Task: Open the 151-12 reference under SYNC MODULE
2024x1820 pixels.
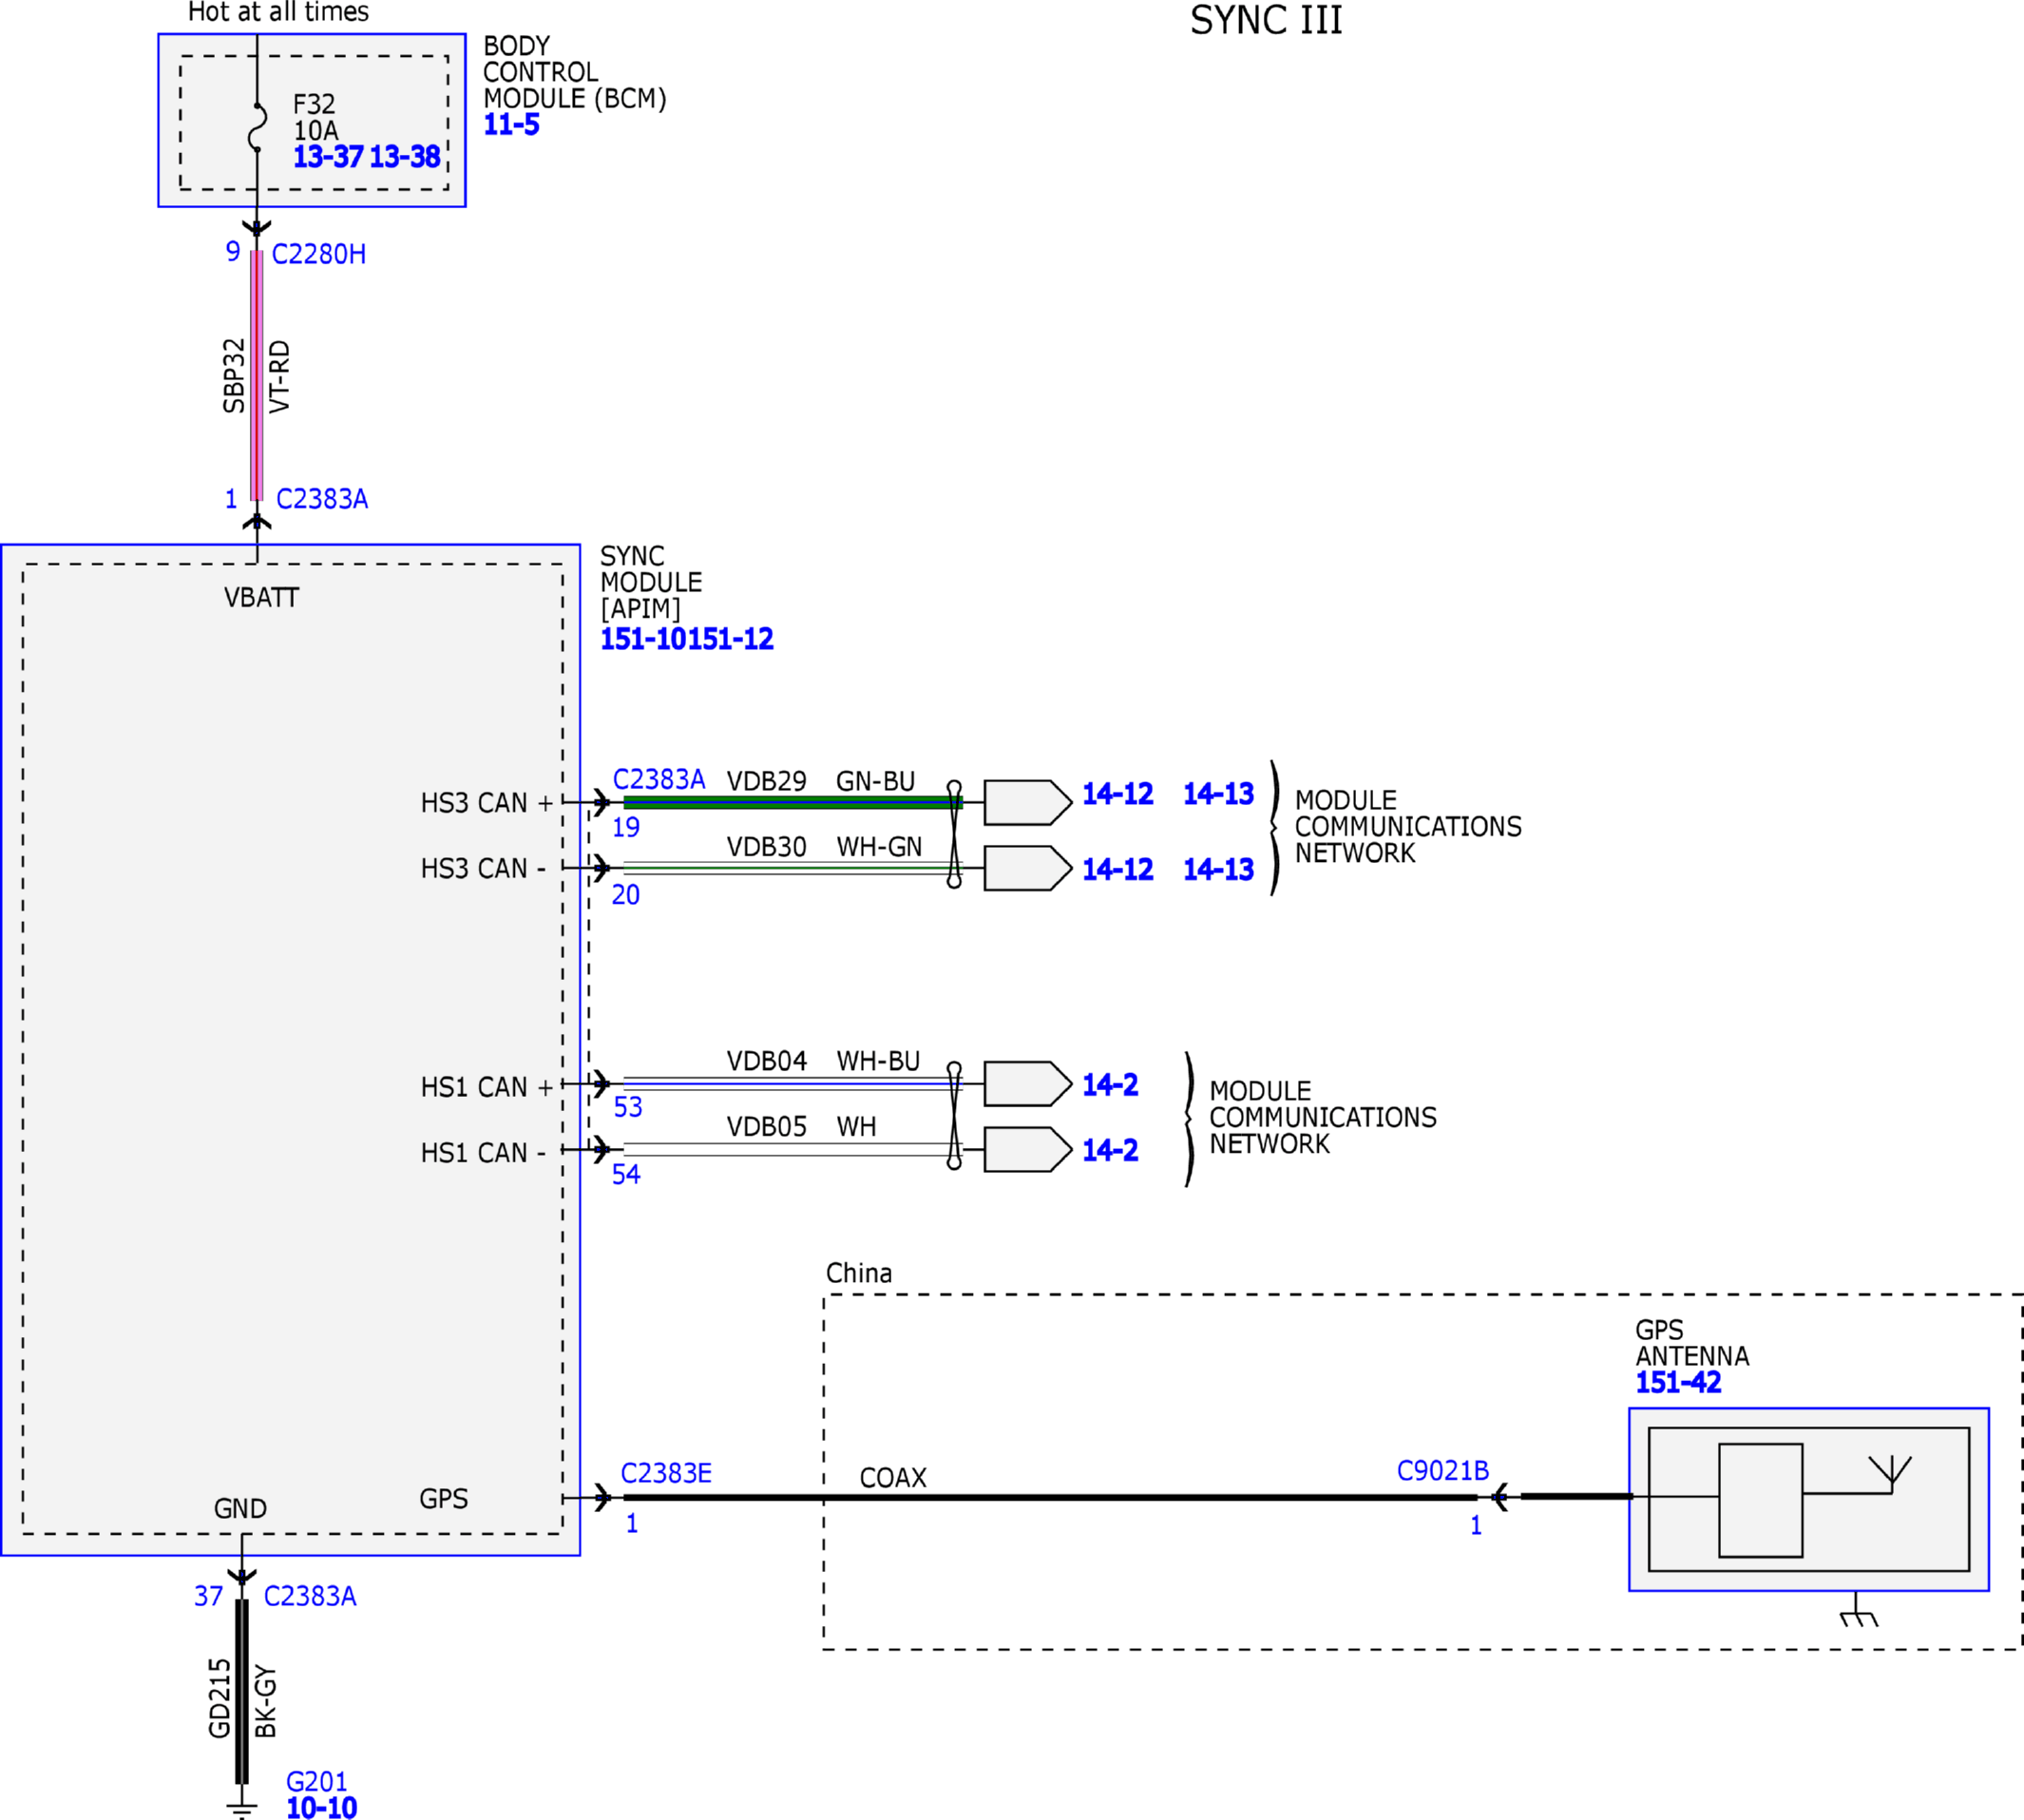Action: pyautogui.click(x=731, y=639)
